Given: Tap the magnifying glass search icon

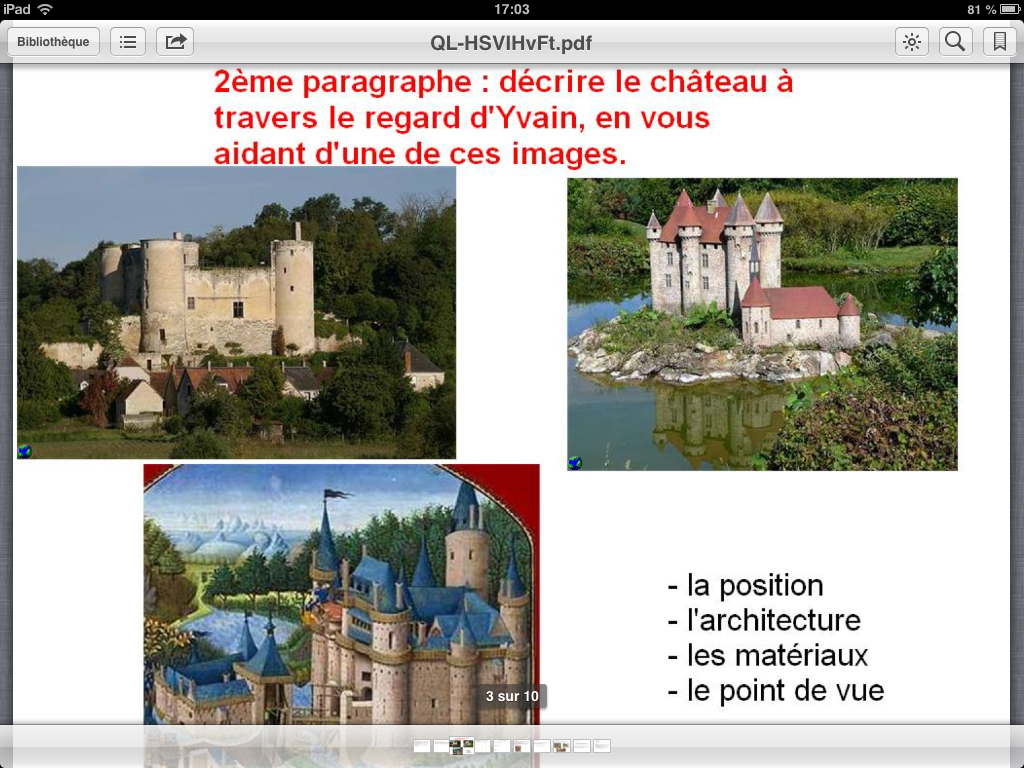Looking at the screenshot, I should point(955,42).
